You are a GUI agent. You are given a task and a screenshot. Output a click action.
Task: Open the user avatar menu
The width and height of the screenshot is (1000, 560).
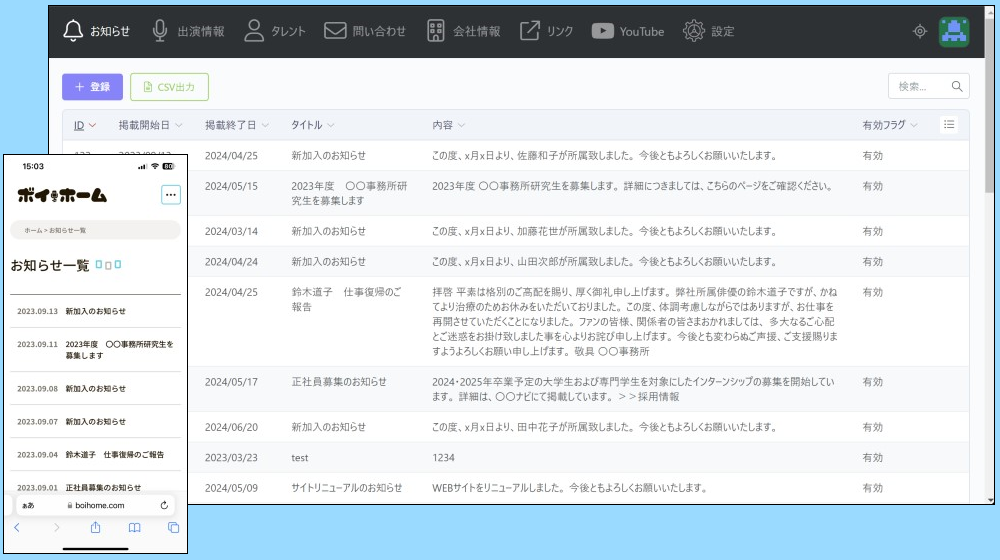[954, 32]
